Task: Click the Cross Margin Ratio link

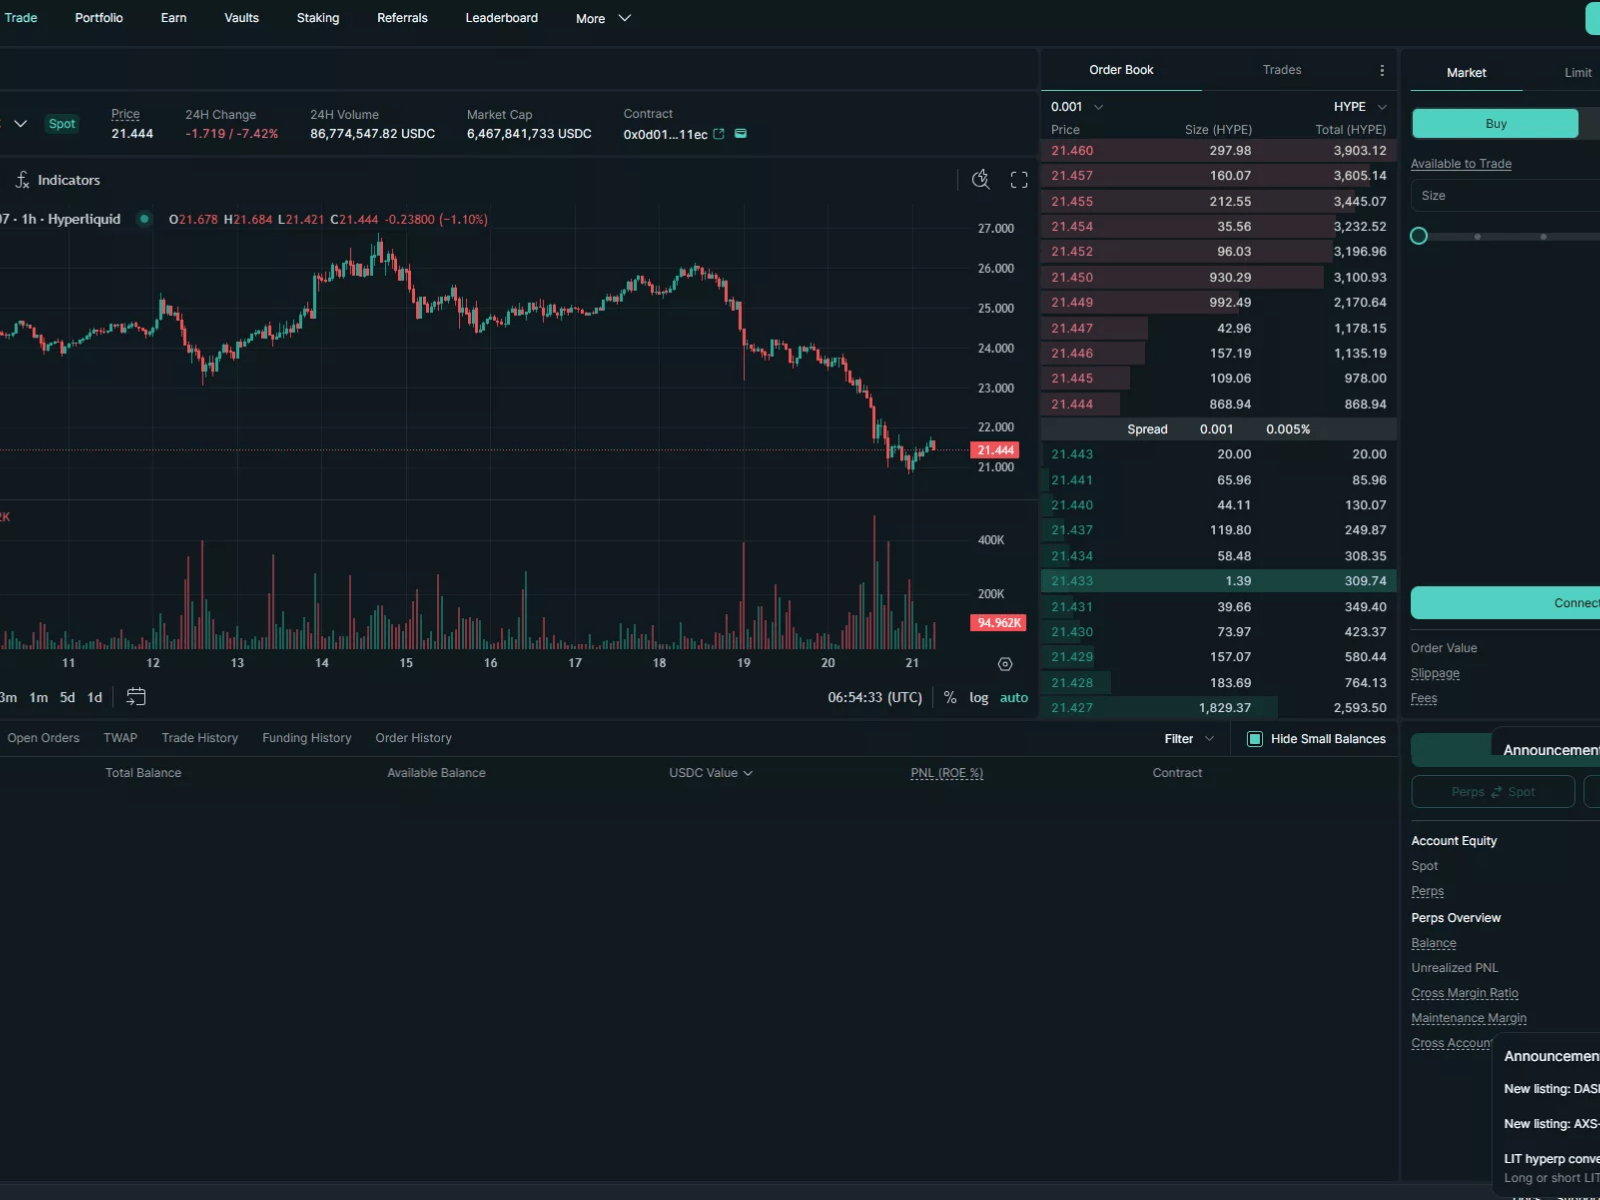Action: pos(1465,993)
